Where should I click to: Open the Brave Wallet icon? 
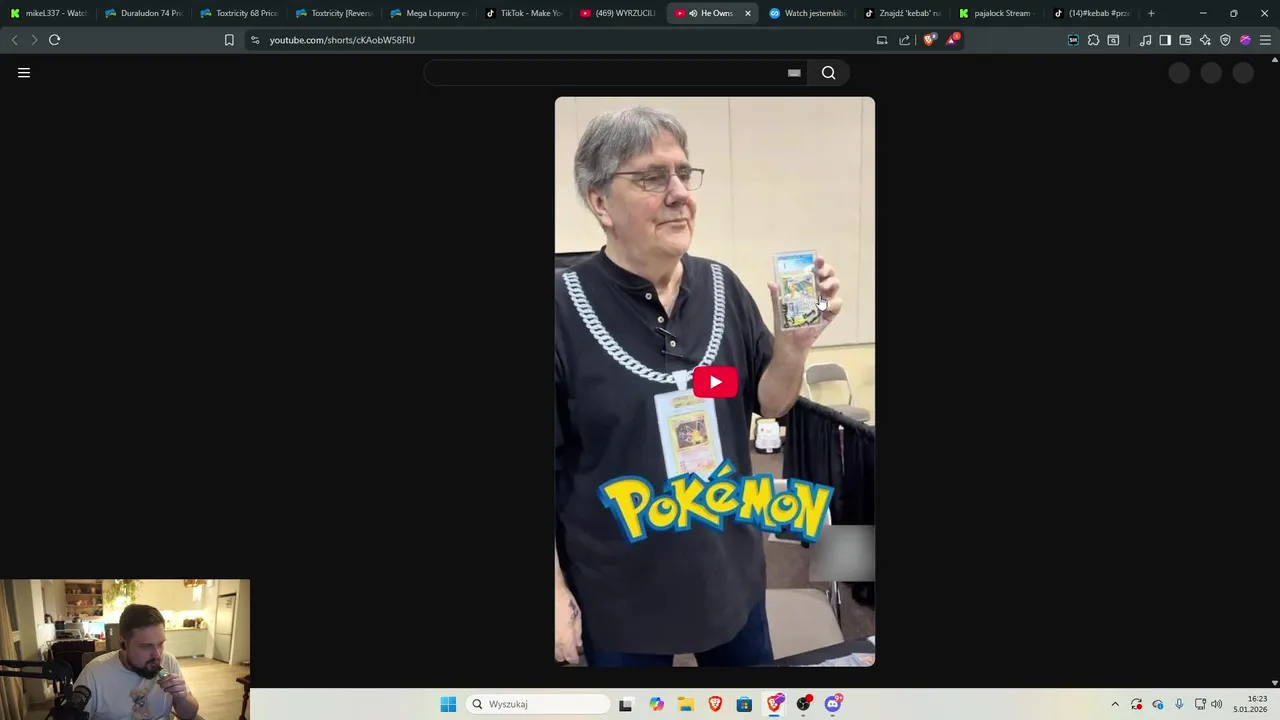tap(1185, 40)
